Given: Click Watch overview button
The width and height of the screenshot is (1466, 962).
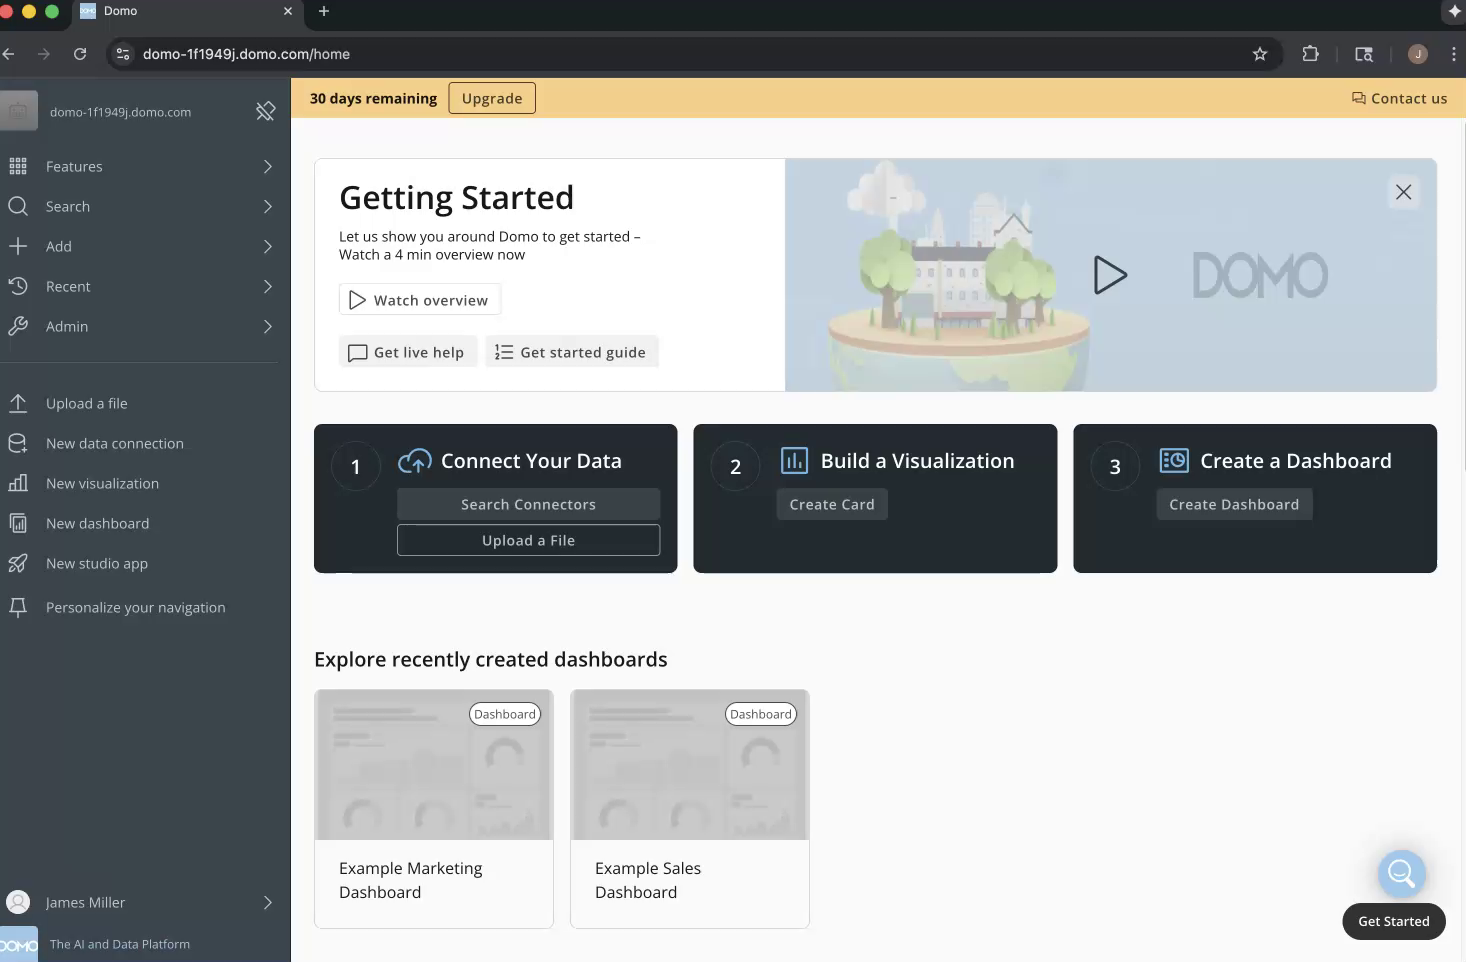Looking at the screenshot, I should tap(419, 300).
